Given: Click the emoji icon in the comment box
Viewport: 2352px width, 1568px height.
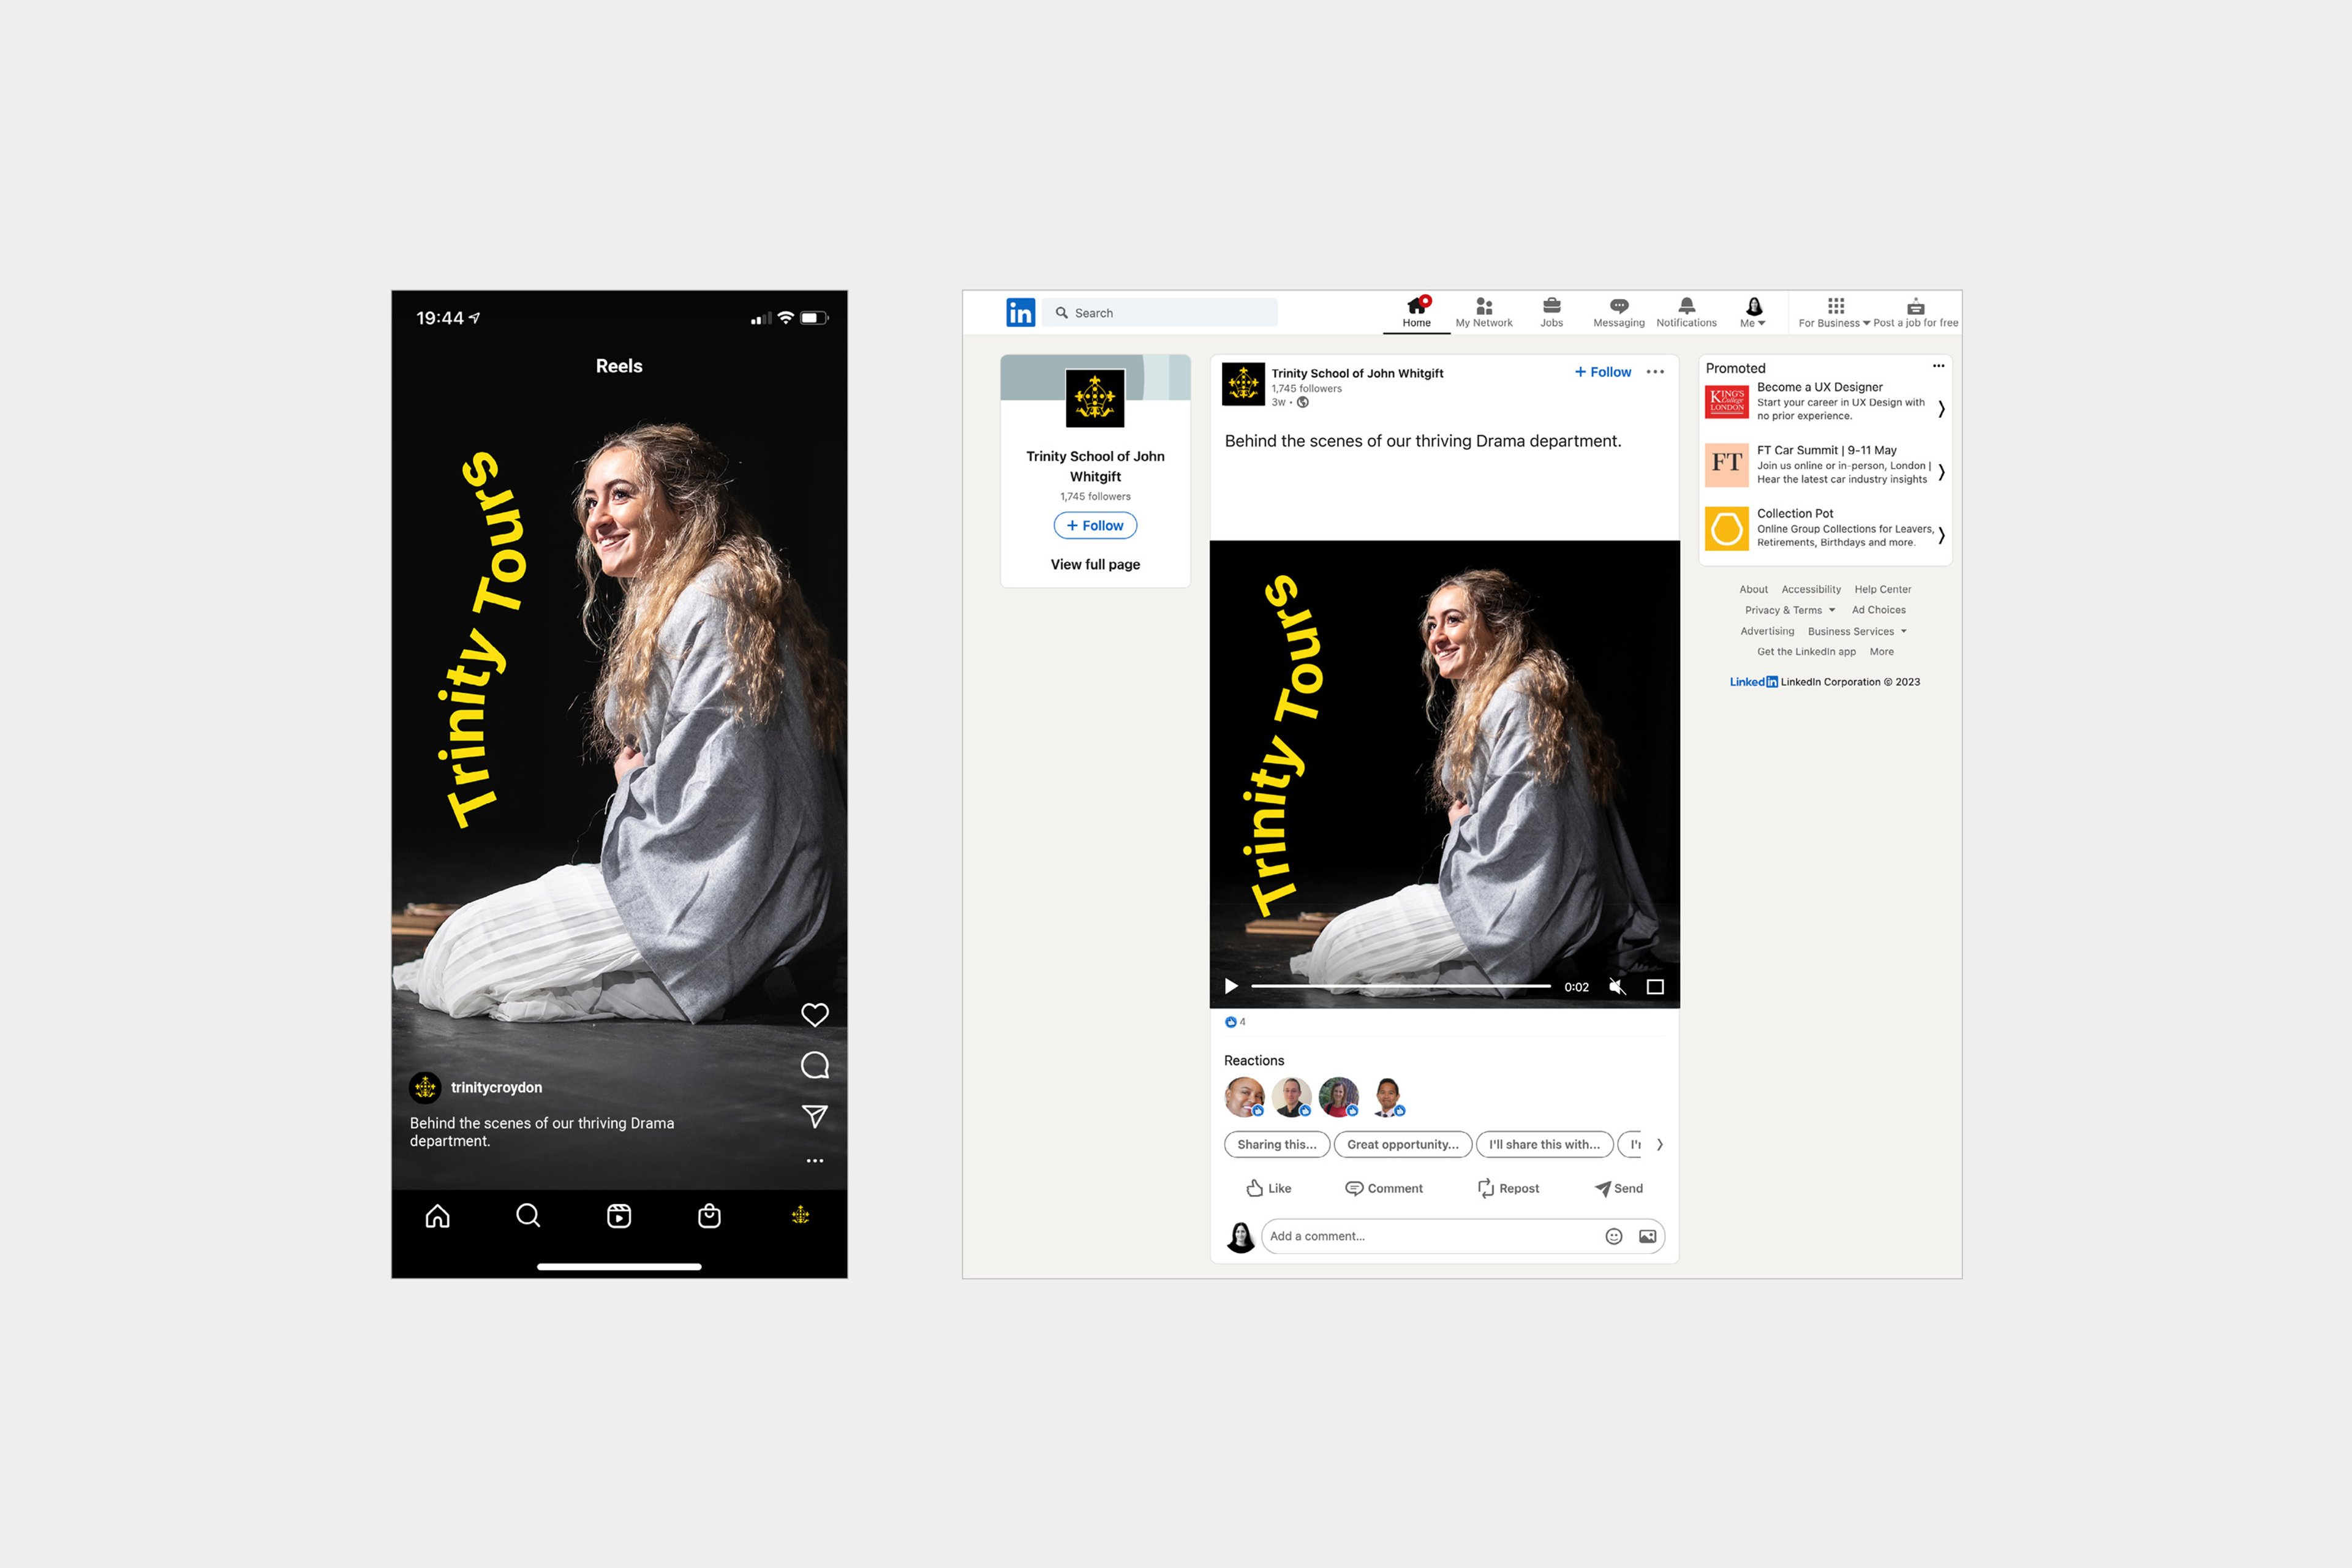Looking at the screenshot, I should (1613, 1237).
